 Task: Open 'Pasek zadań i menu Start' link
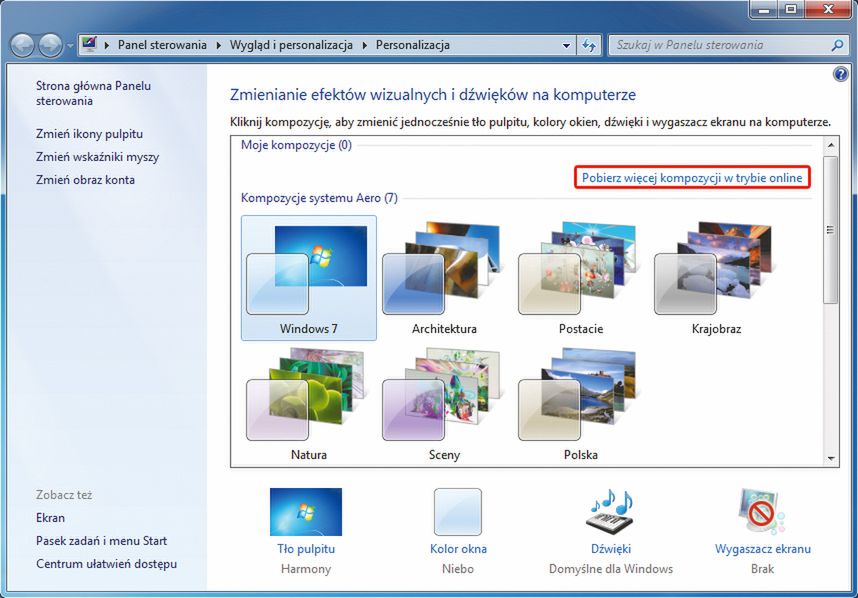tap(101, 541)
